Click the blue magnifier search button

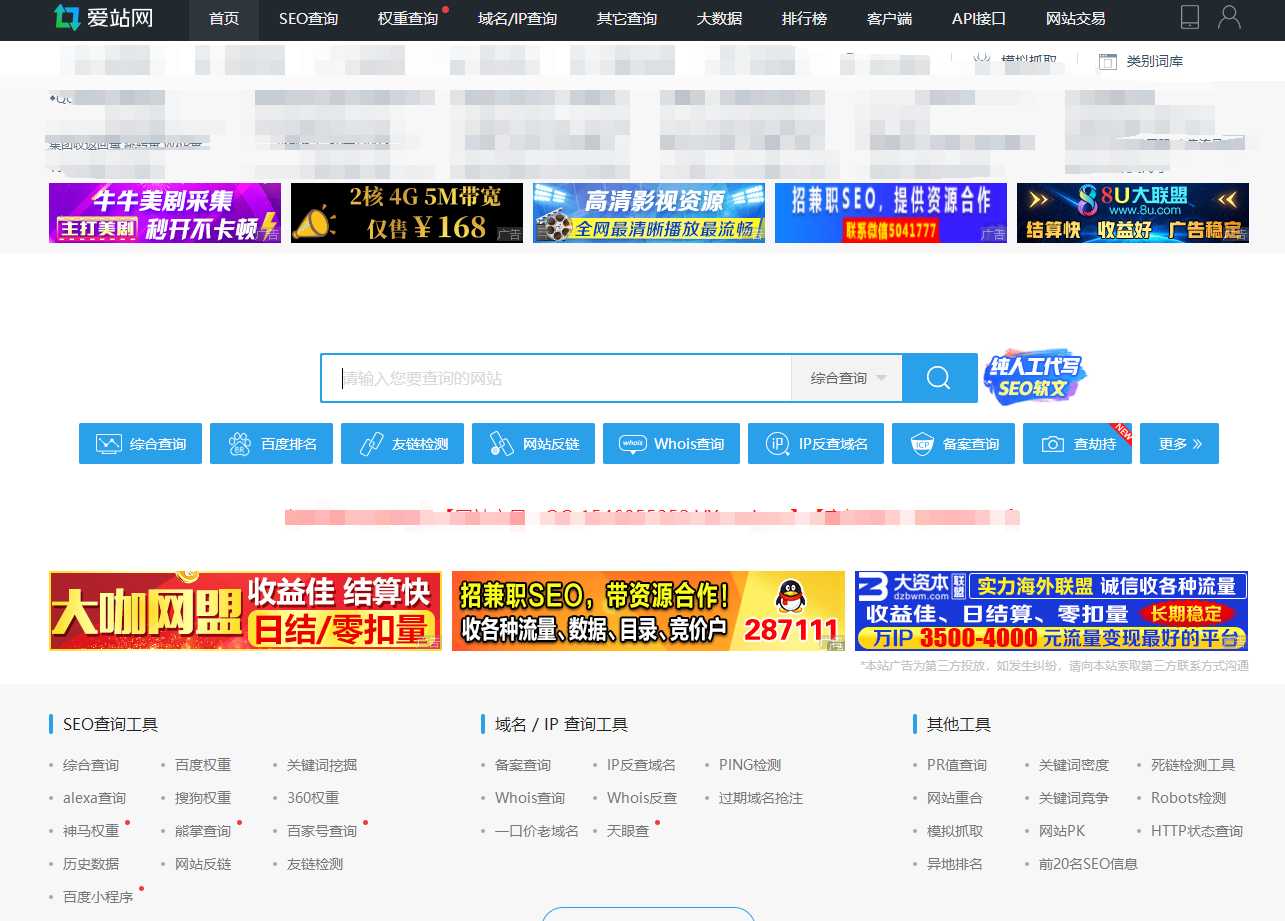[939, 378]
